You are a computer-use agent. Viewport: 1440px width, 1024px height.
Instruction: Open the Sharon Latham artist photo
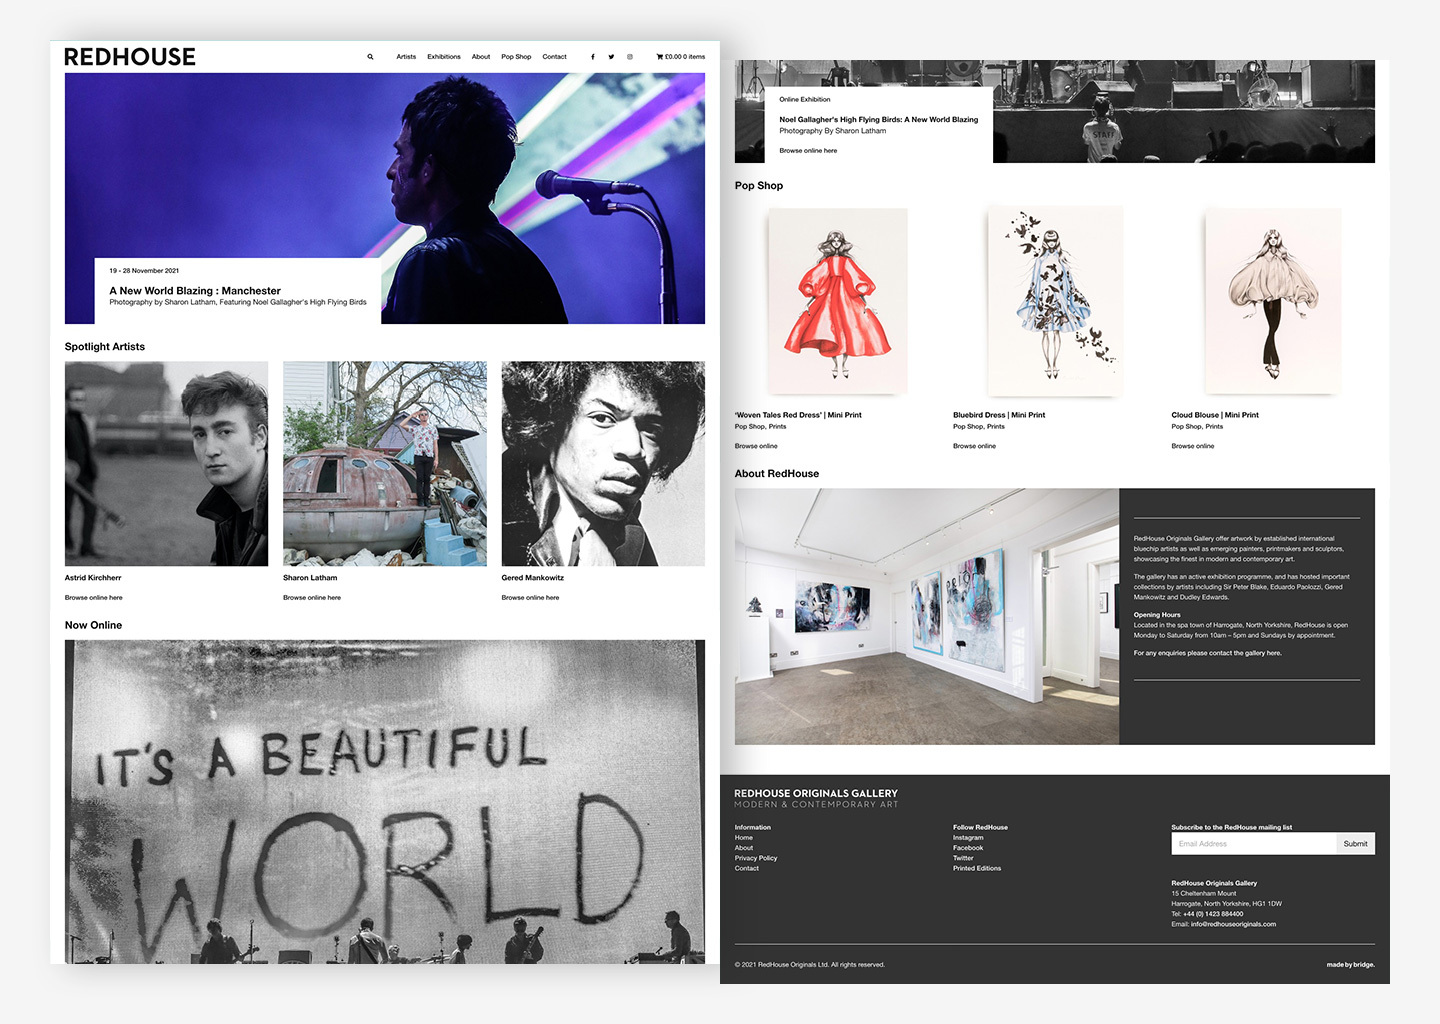(385, 464)
